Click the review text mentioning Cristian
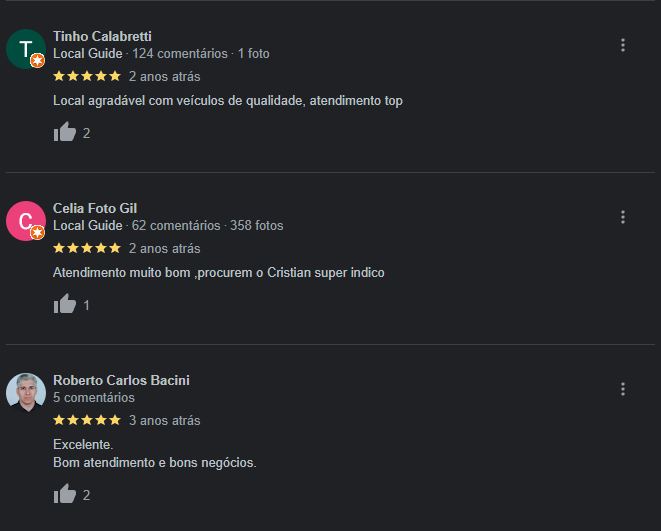Screen dimensions: 661x531 (x=218, y=273)
